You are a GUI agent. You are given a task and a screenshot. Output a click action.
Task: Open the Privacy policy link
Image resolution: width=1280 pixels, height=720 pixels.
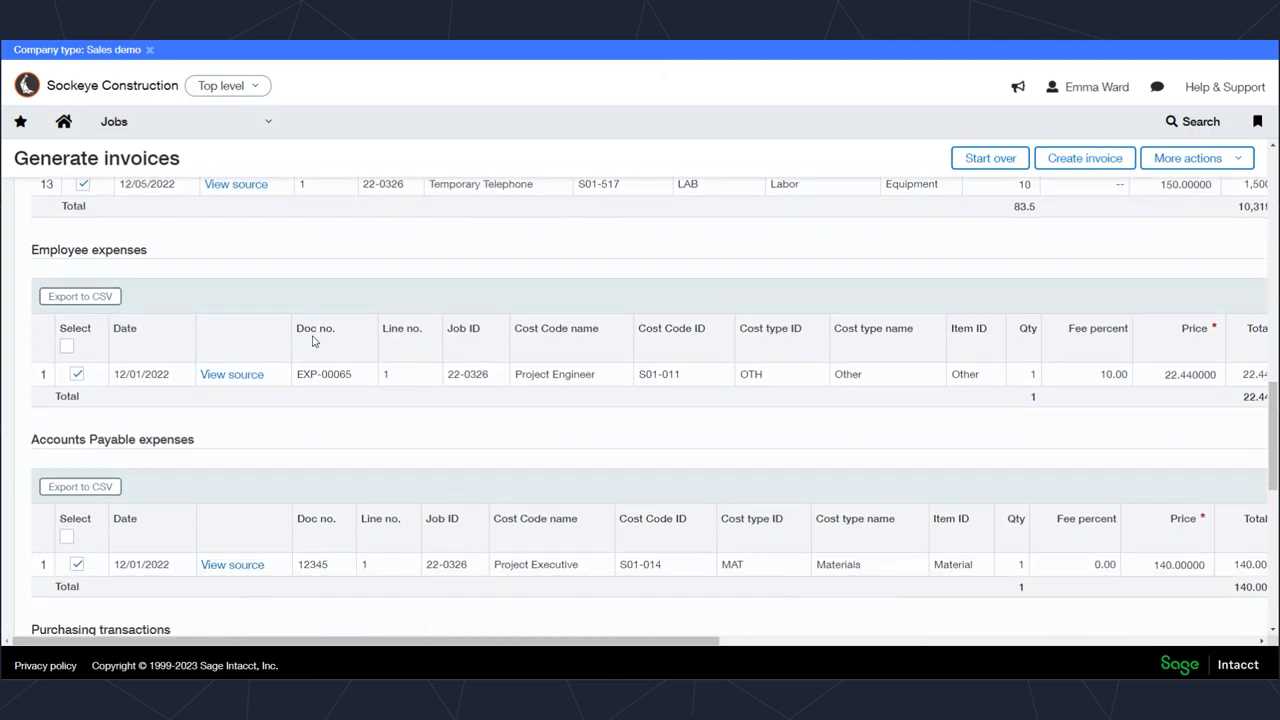click(x=45, y=666)
